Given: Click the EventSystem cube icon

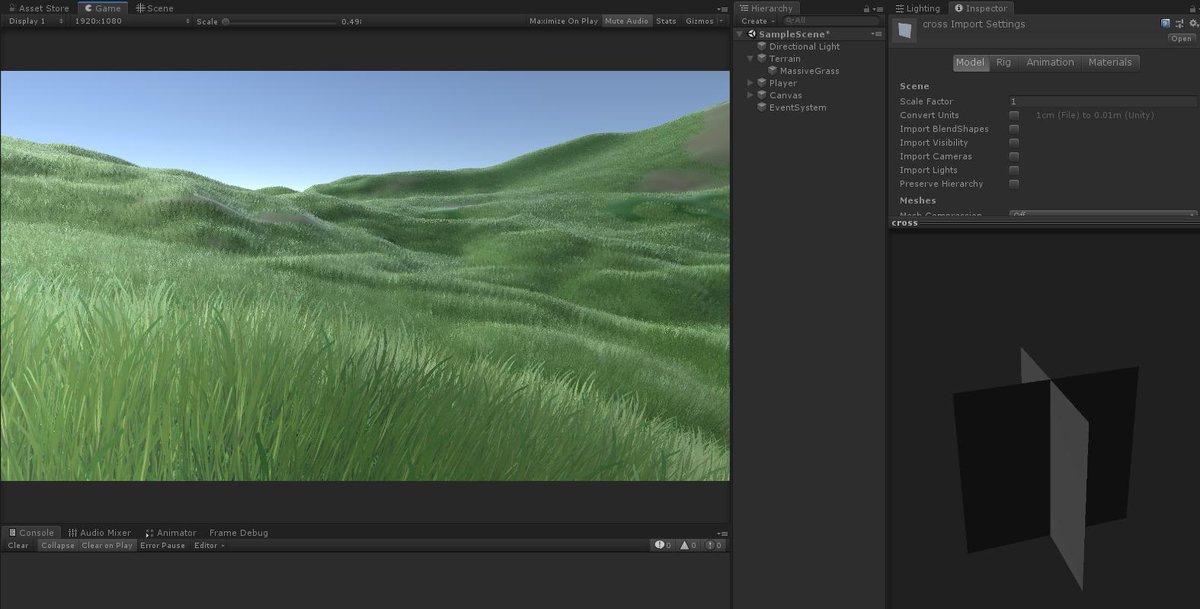Looking at the screenshot, I should tap(762, 107).
